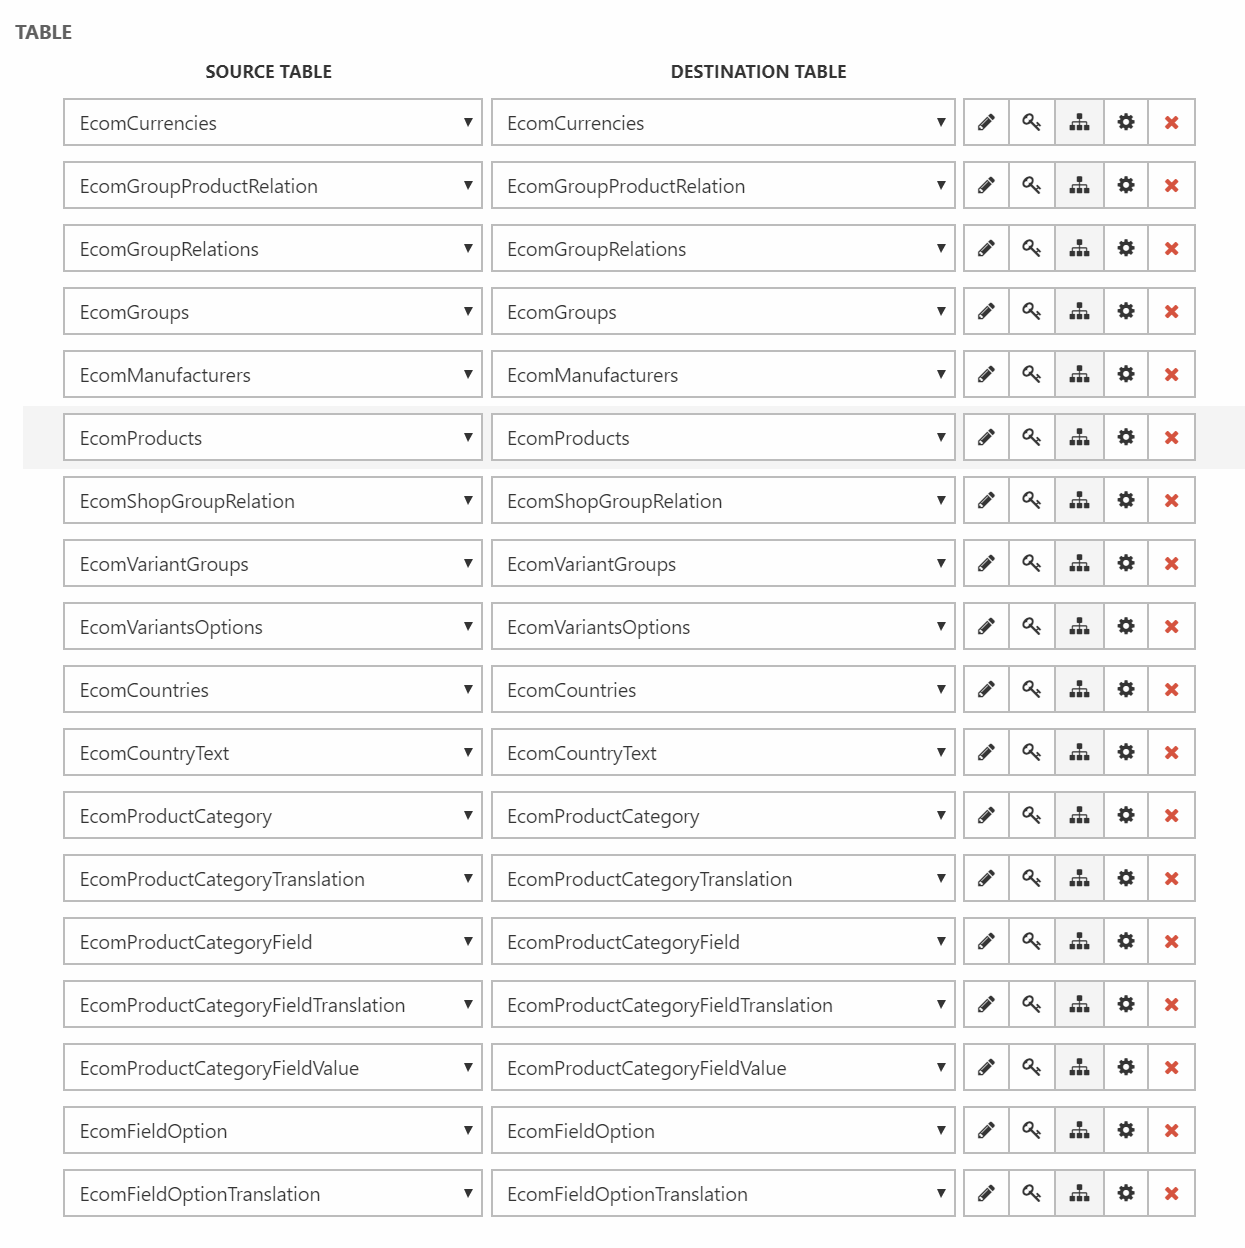This screenshot has width=1245, height=1248.
Task: Click hierarchy icon for EcomVariantGroups row
Action: [x=1079, y=563]
